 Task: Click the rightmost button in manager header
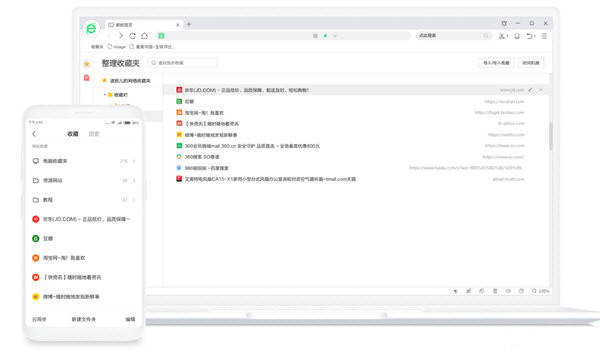coord(531,63)
